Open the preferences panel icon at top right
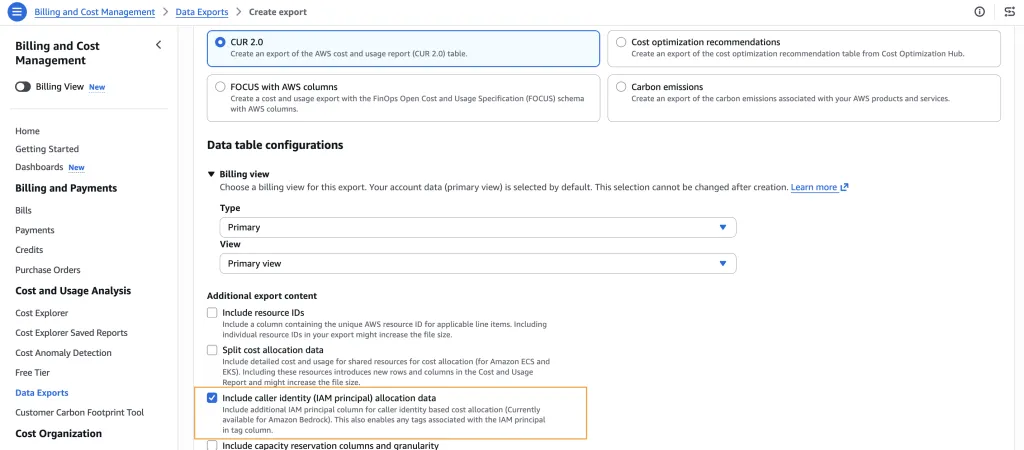 coord(1010,12)
